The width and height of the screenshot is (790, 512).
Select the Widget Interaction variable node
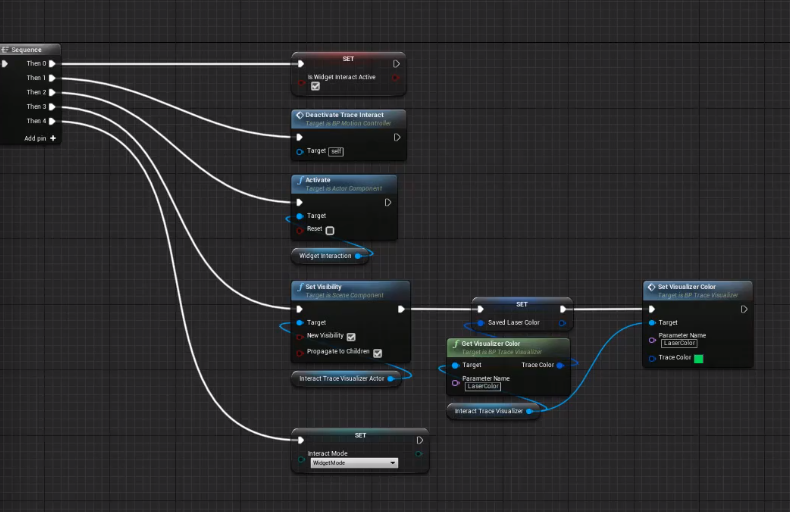331,256
